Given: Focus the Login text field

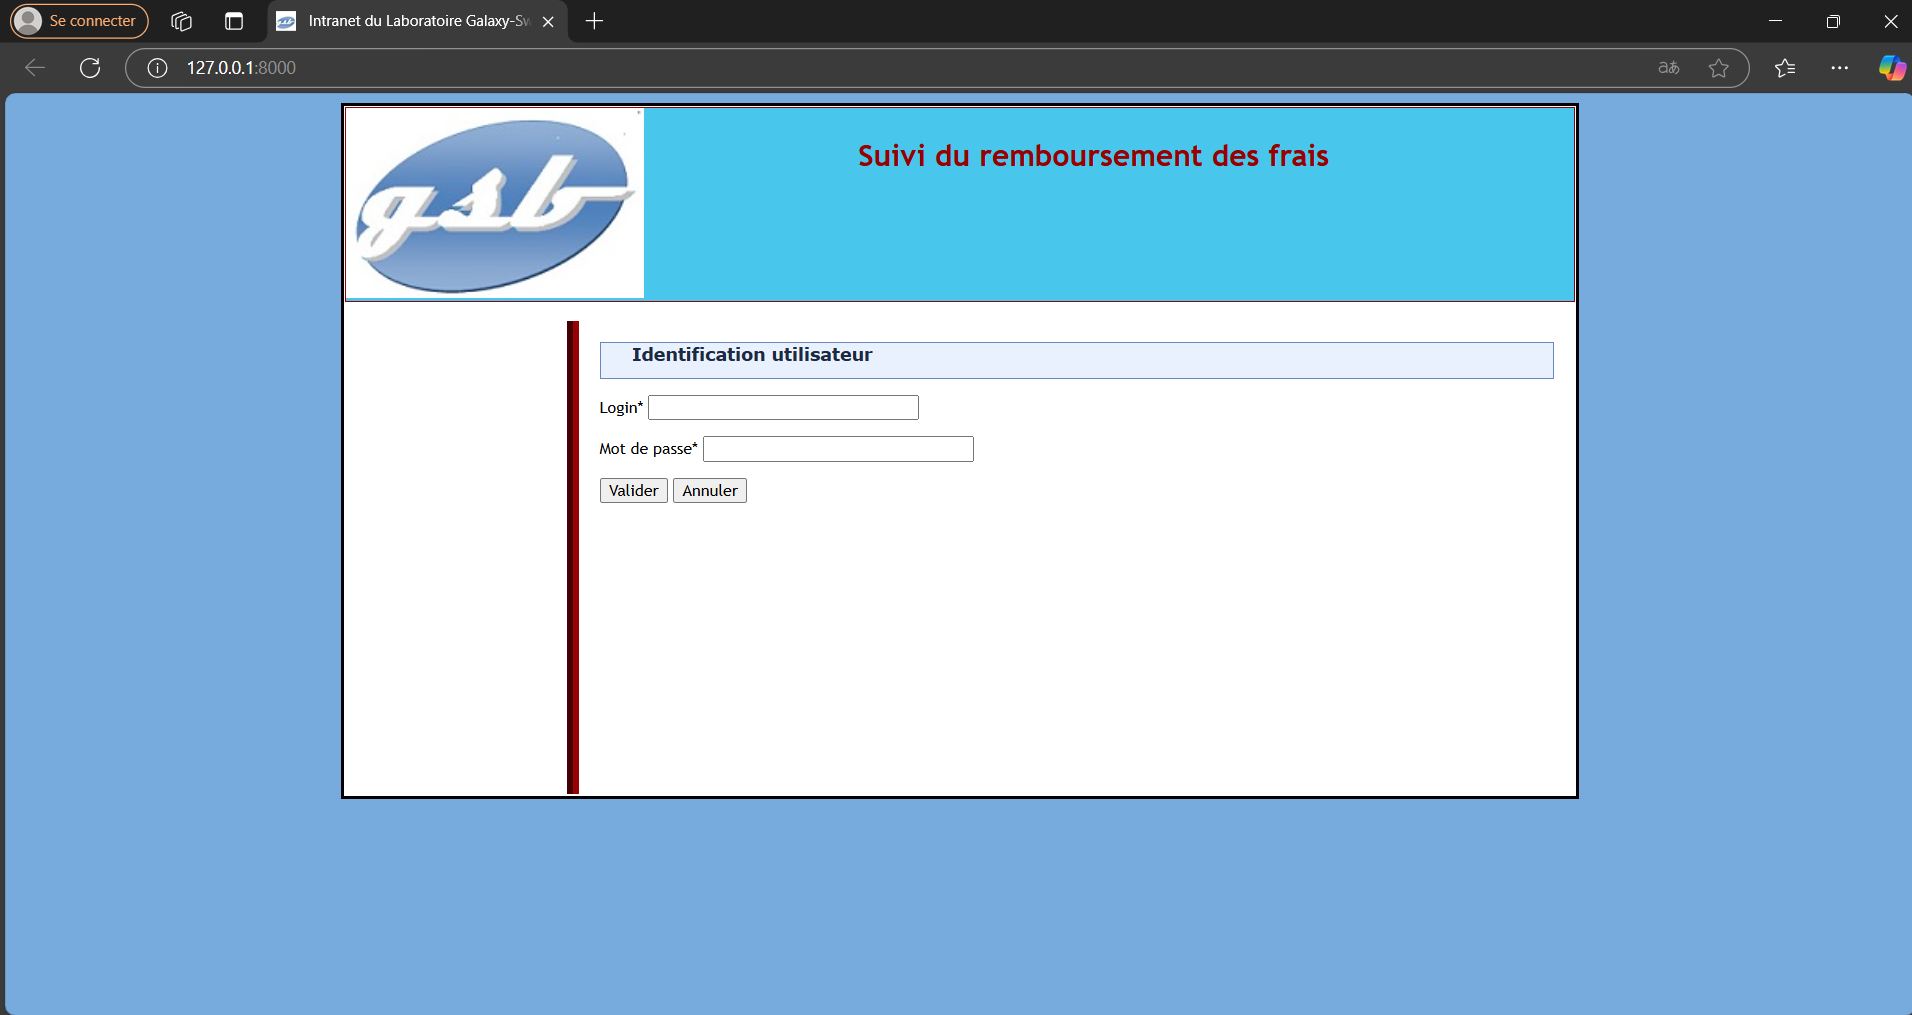Looking at the screenshot, I should coord(783,408).
